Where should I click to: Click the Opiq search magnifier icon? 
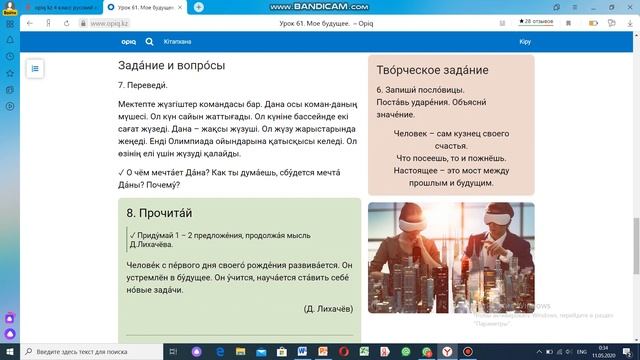pyautogui.click(x=149, y=42)
